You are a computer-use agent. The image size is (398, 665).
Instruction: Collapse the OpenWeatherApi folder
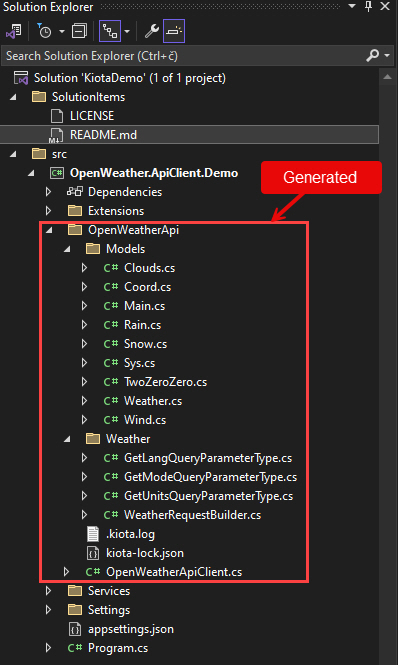pyautogui.click(x=49, y=230)
